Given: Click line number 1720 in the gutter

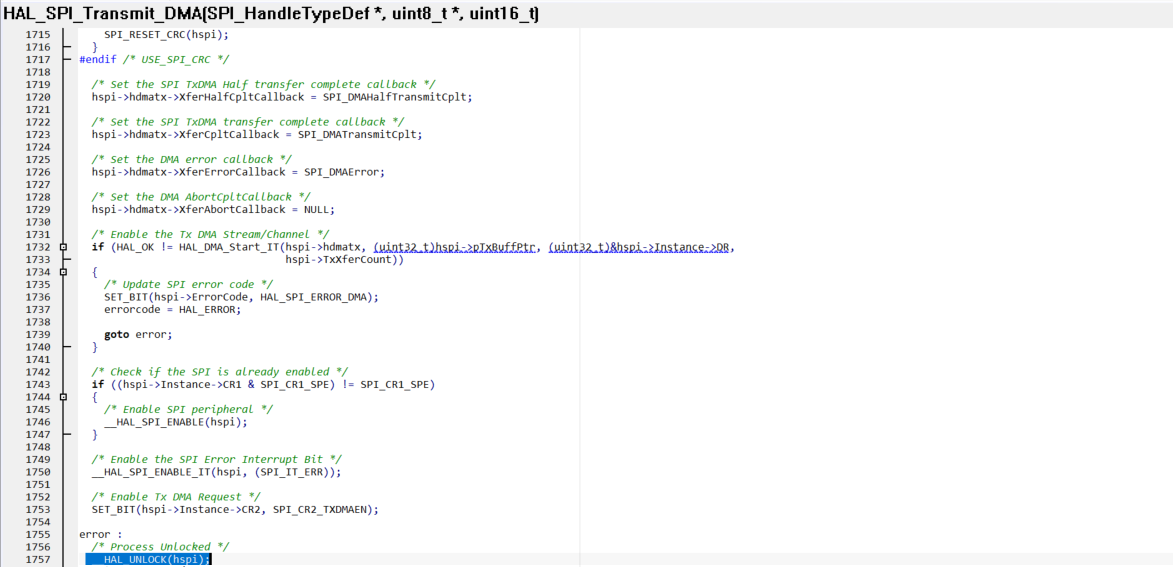Looking at the screenshot, I should point(39,97).
